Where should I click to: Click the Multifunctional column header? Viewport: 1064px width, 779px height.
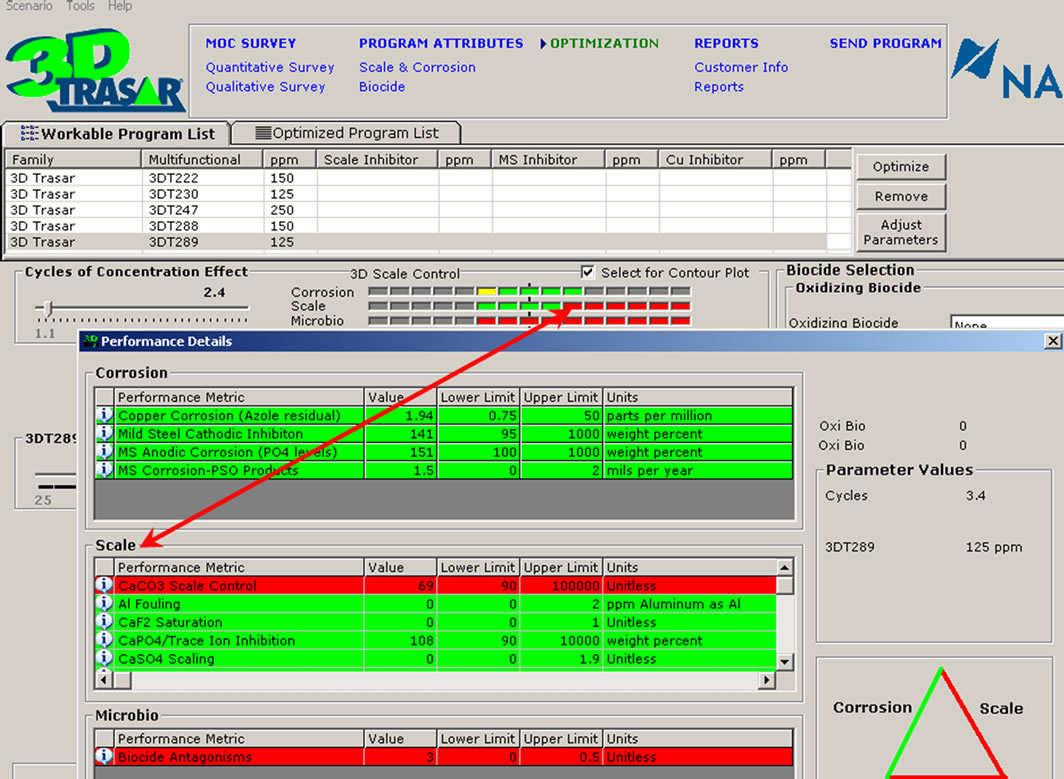202,159
